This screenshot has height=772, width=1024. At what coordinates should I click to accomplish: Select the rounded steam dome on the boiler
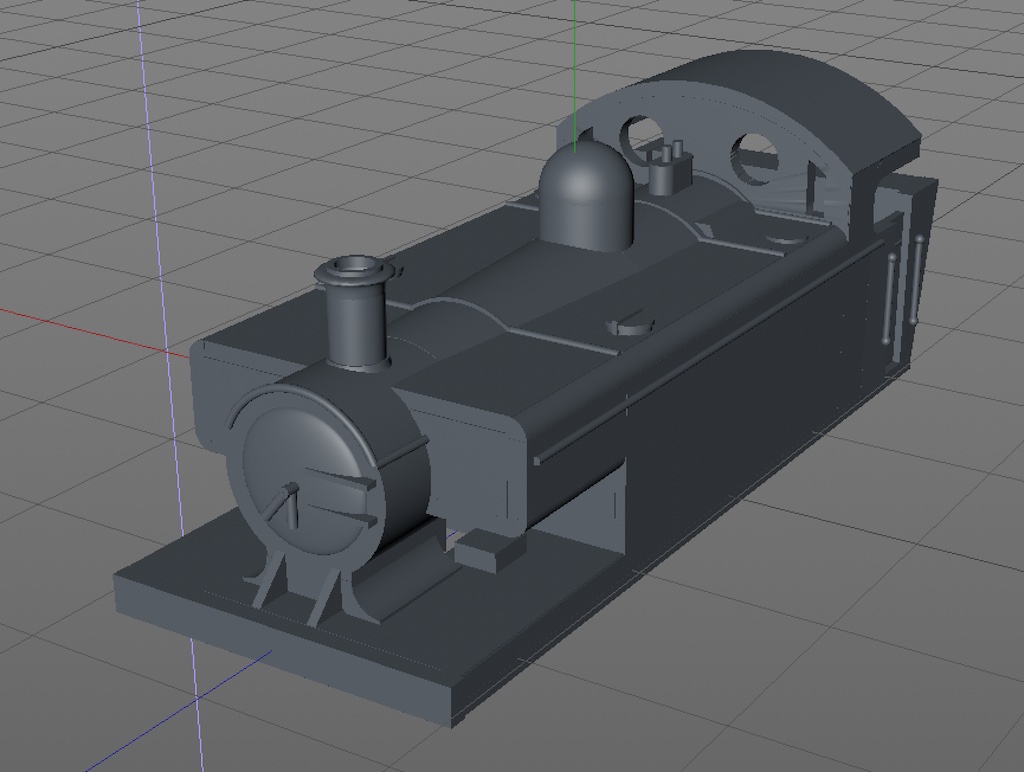click(x=586, y=196)
